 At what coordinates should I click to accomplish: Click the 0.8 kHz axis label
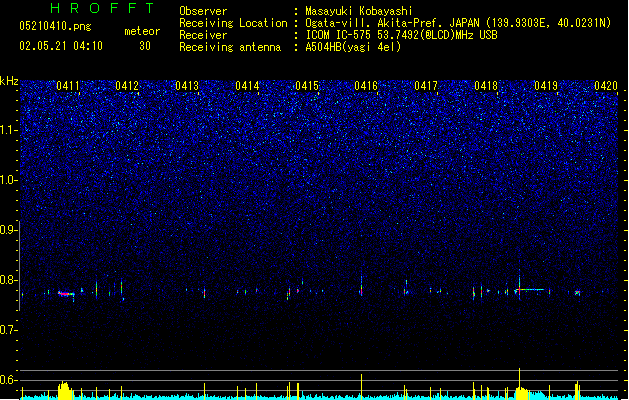coord(9,280)
